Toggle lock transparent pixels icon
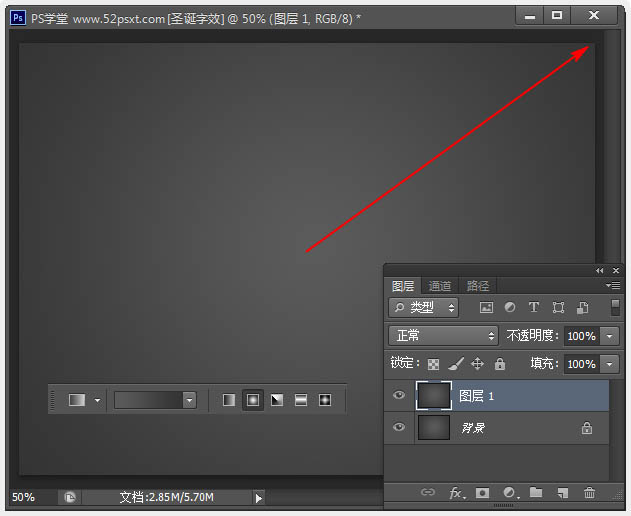Viewport: 631px width, 516px height. coord(433,365)
